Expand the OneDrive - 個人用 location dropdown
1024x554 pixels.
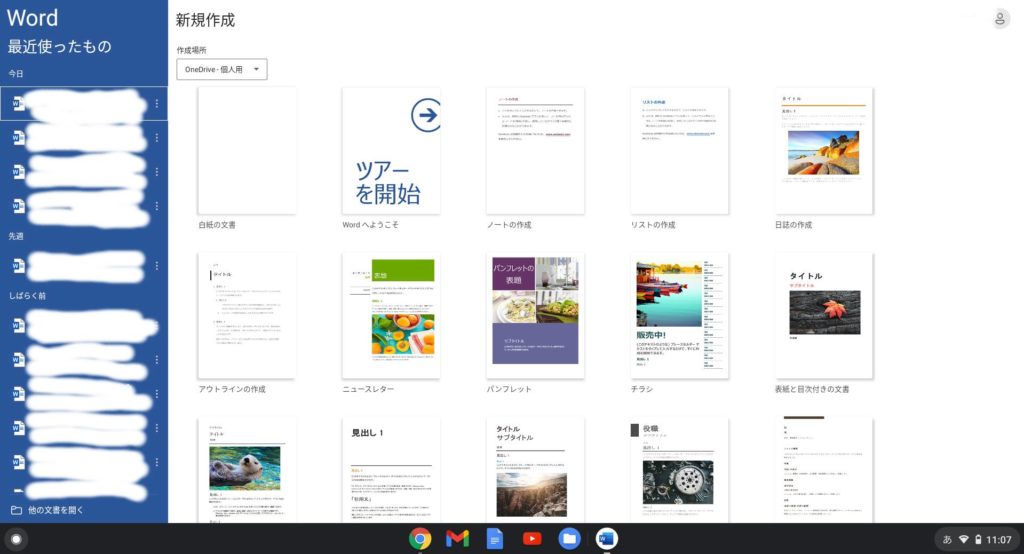tap(221, 69)
